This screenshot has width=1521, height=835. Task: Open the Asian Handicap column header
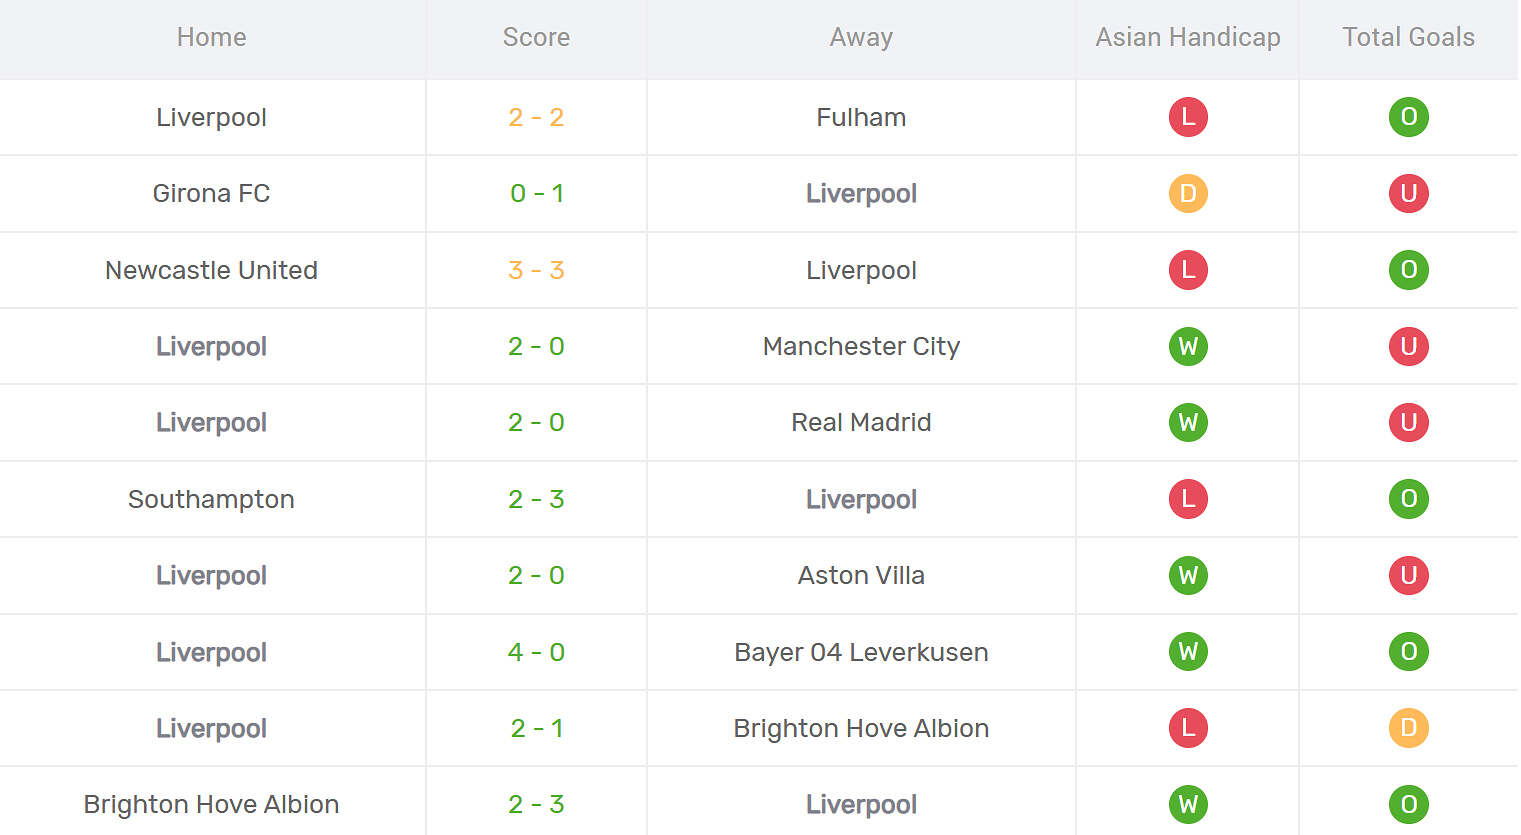coord(1187,37)
